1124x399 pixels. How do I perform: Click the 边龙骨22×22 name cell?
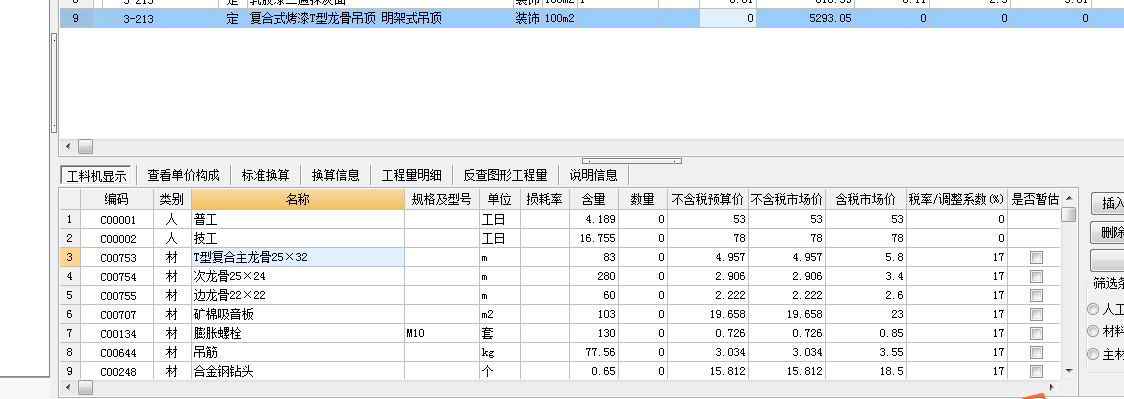297,295
